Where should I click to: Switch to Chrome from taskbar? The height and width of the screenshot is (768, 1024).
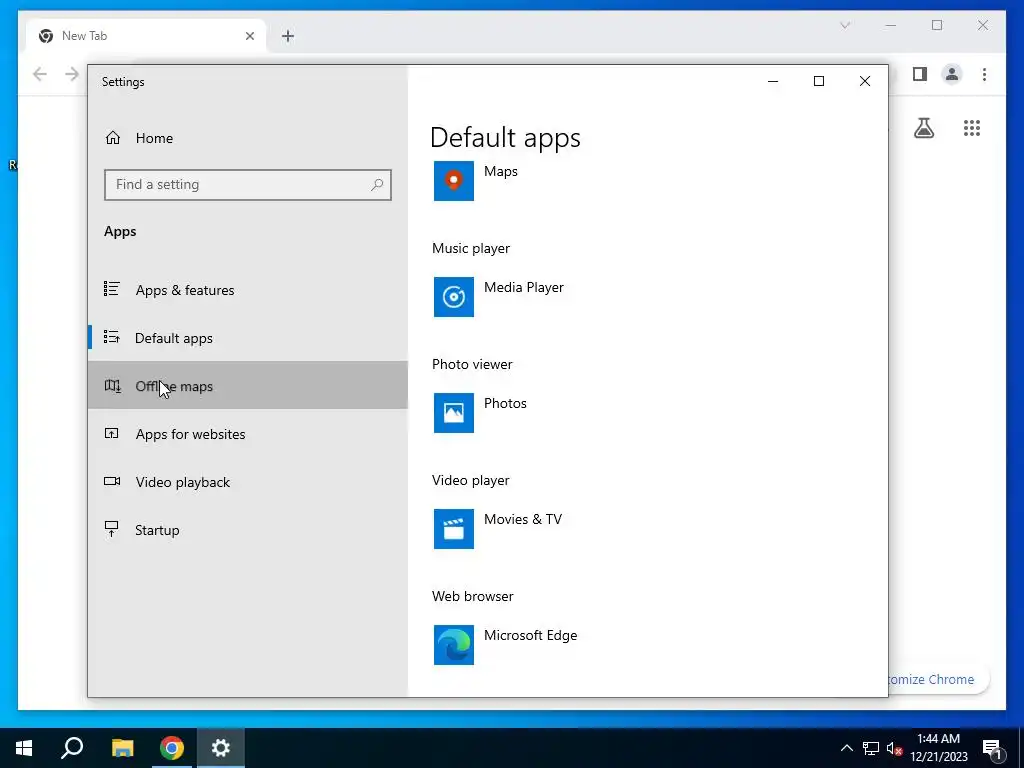click(x=172, y=748)
